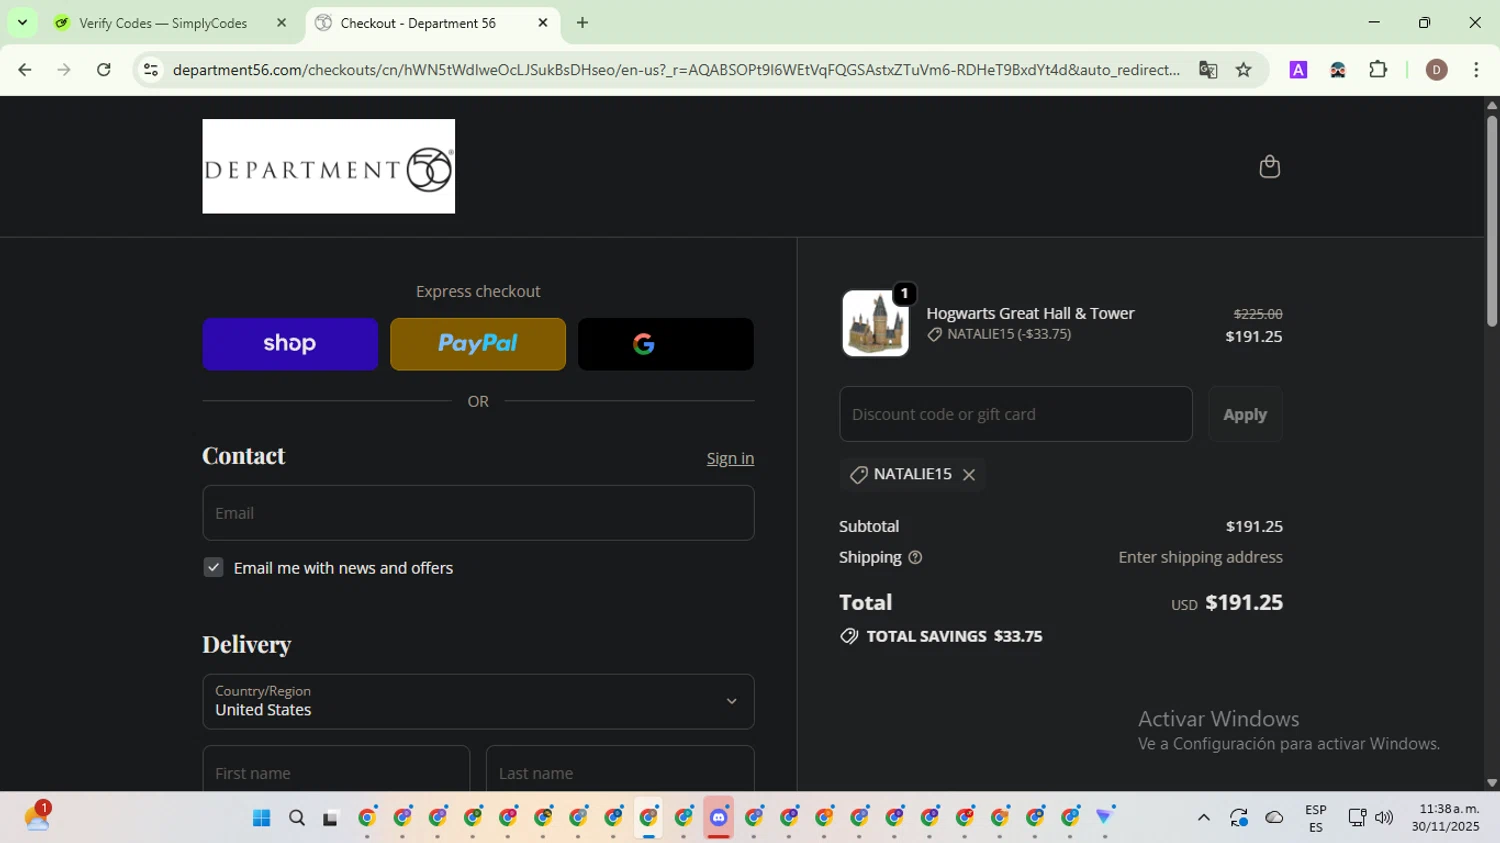The height and width of the screenshot is (843, 1500).
Task: Open Discord from the taskbar
Action: point(719,818)
